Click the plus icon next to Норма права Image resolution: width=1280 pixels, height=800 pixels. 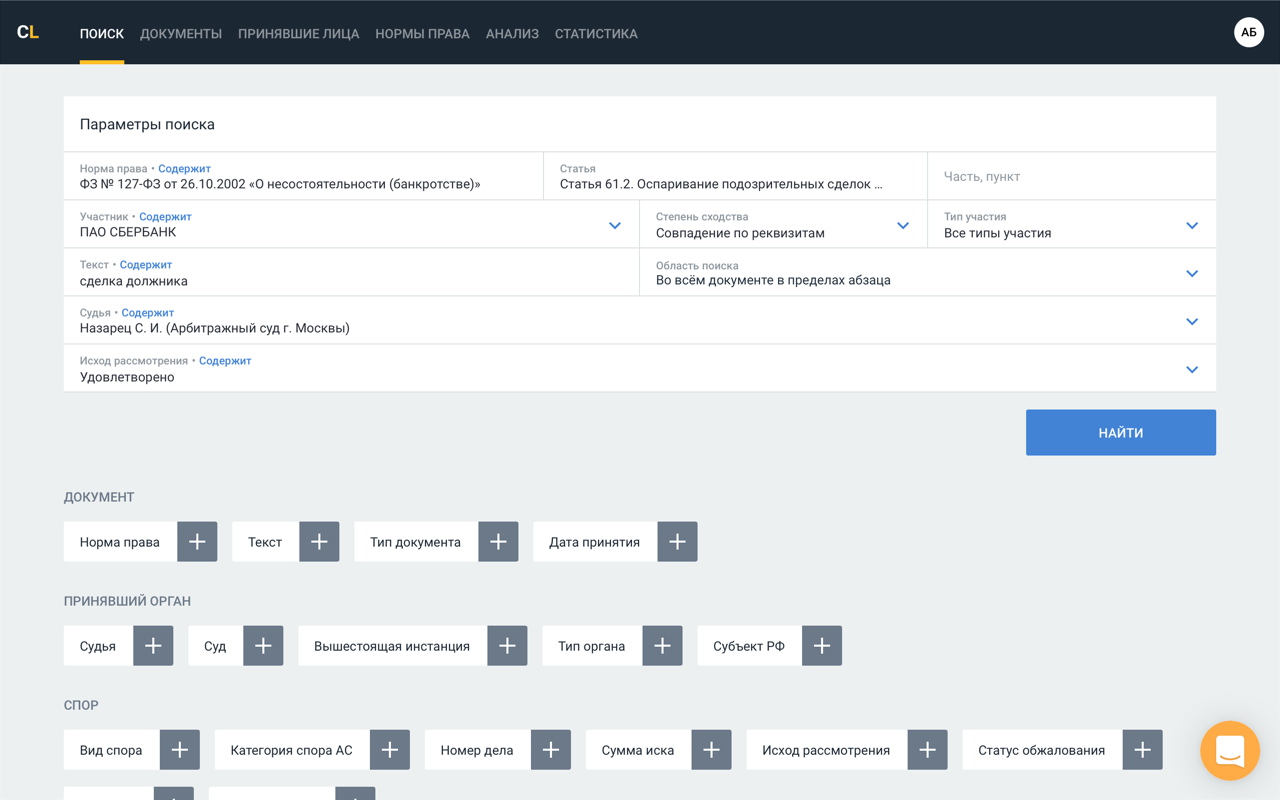pyautogui.click(x=197, y=542)
